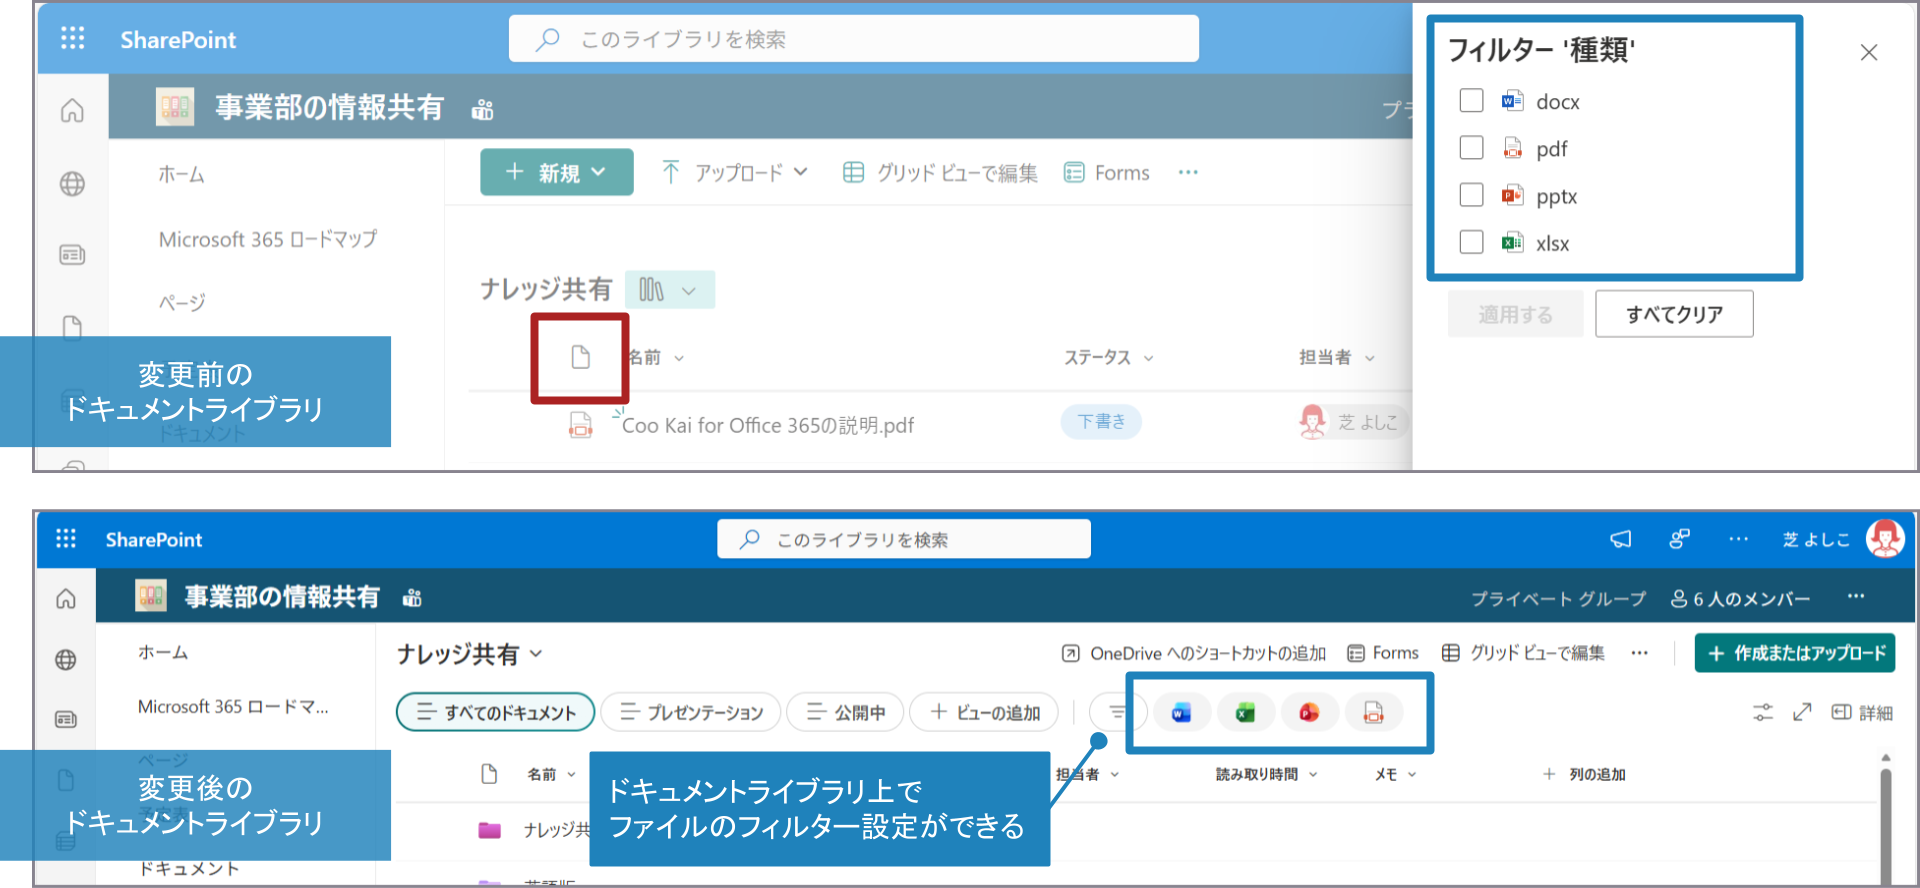Click the 作成またはアップロード button

click(x=1795, y=653)
